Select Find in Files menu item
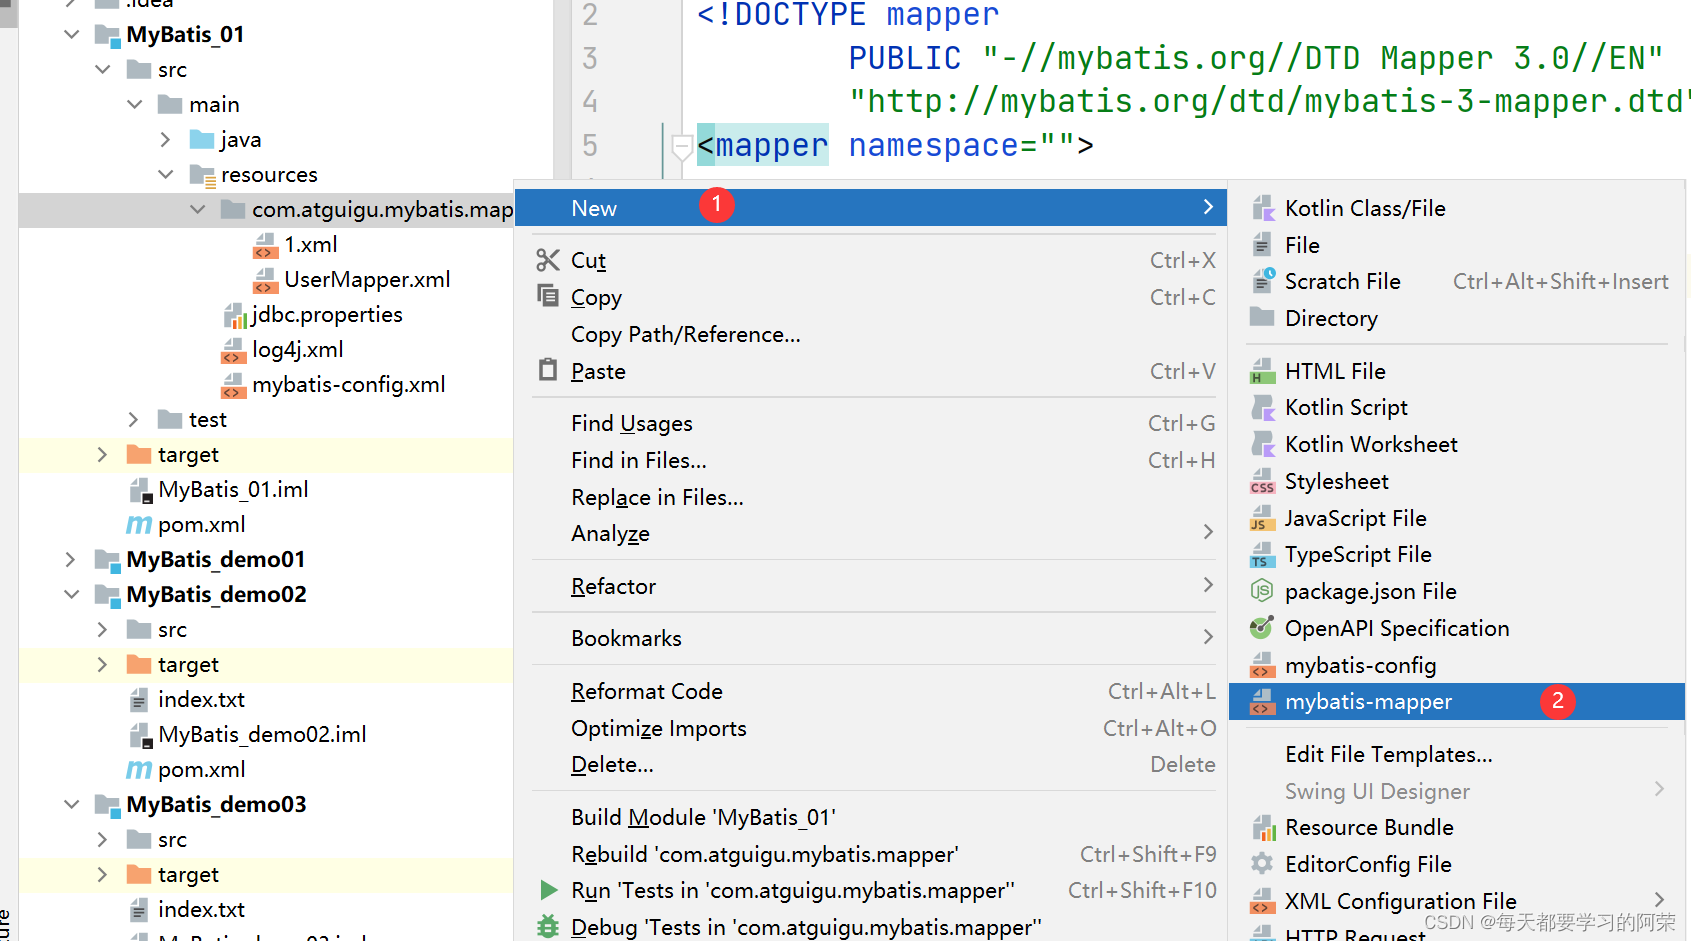This screenshot has height=941, width=1691. (x=870, y=460)
